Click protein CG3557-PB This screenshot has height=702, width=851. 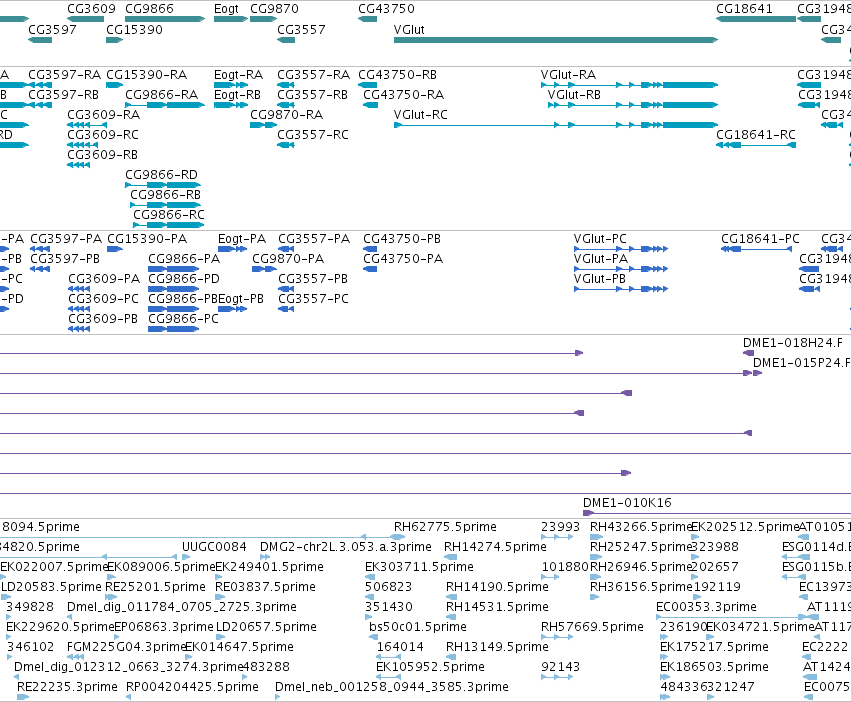tap(286, 289)
